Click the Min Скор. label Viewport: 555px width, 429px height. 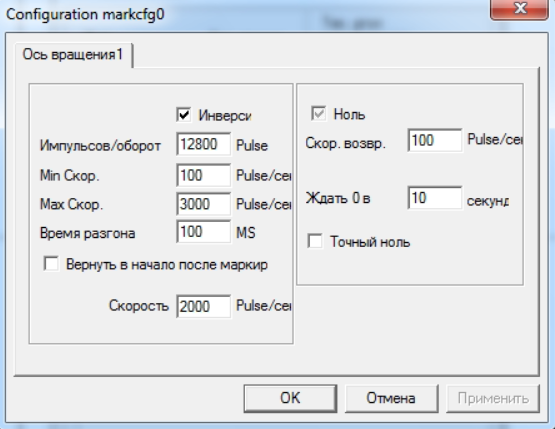(69, 176)
